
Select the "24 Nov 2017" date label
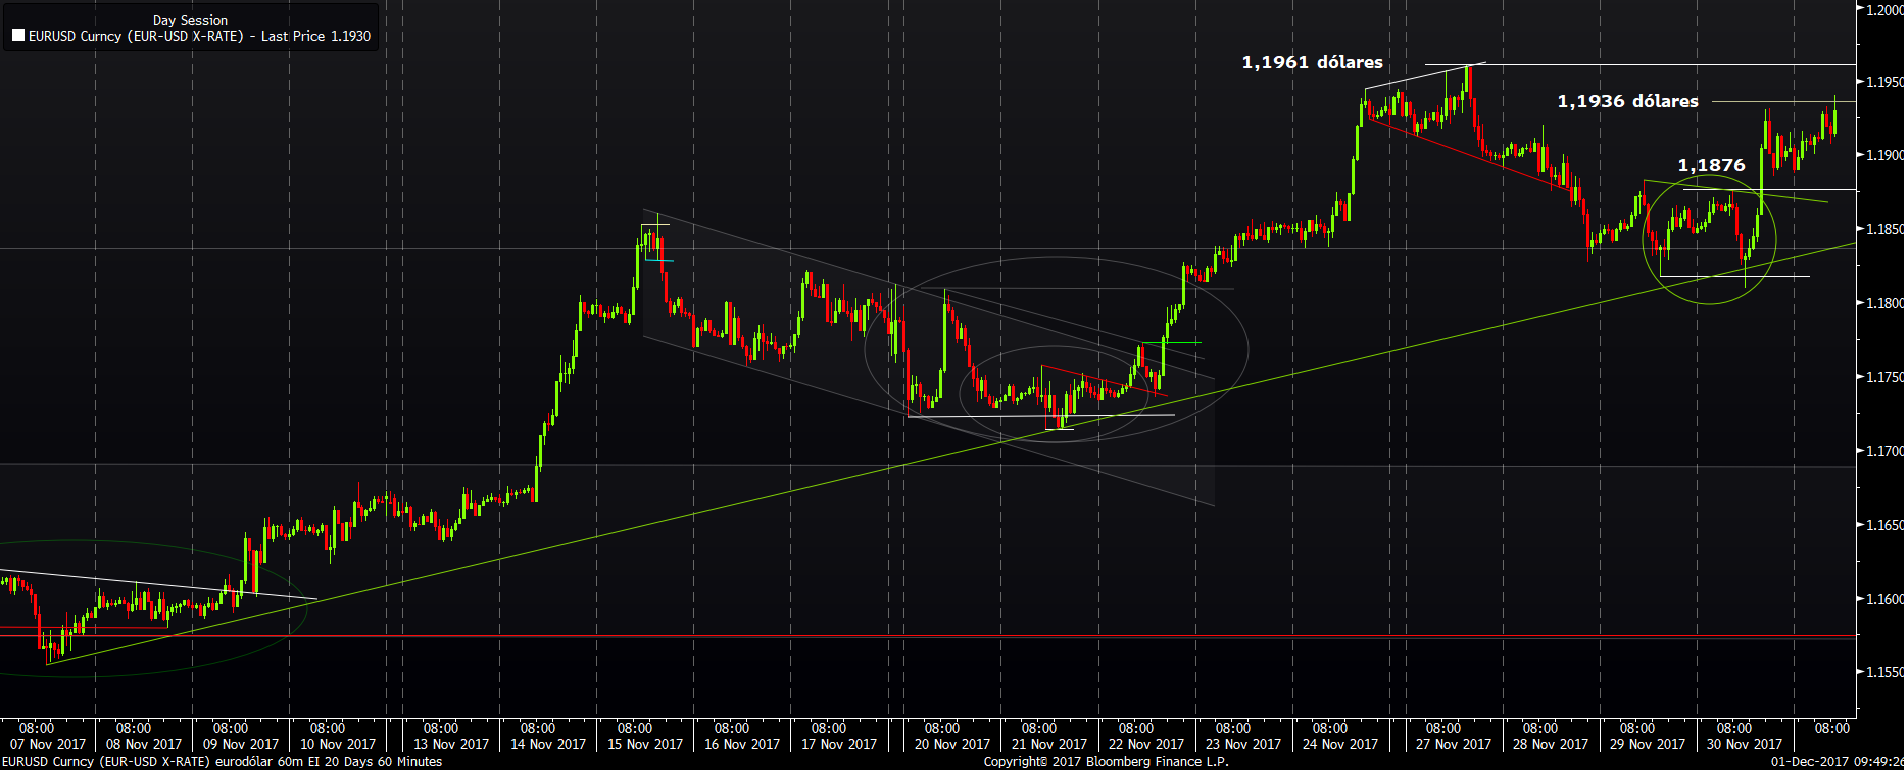[x=1340, y=744]
